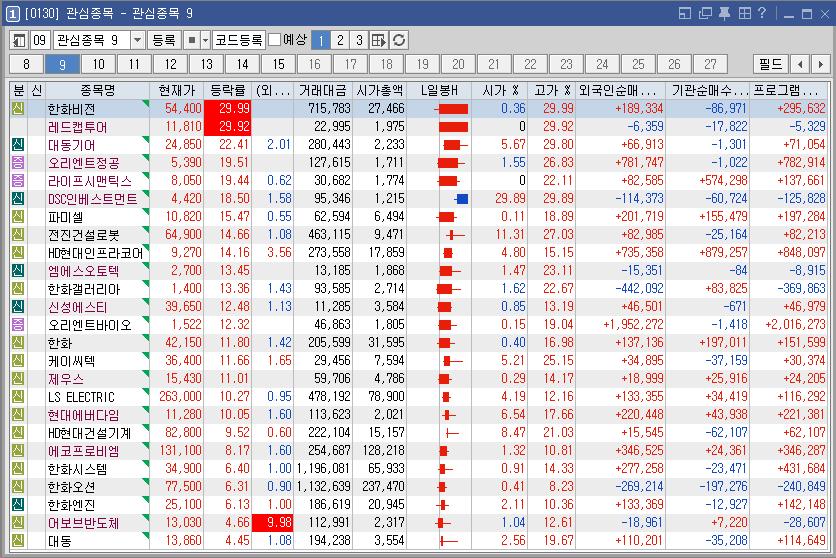836x558 pixels.
Task: Click the 신 badge on the 신성에스티 row
Action: pyautogui.click(x=18, y=307)
